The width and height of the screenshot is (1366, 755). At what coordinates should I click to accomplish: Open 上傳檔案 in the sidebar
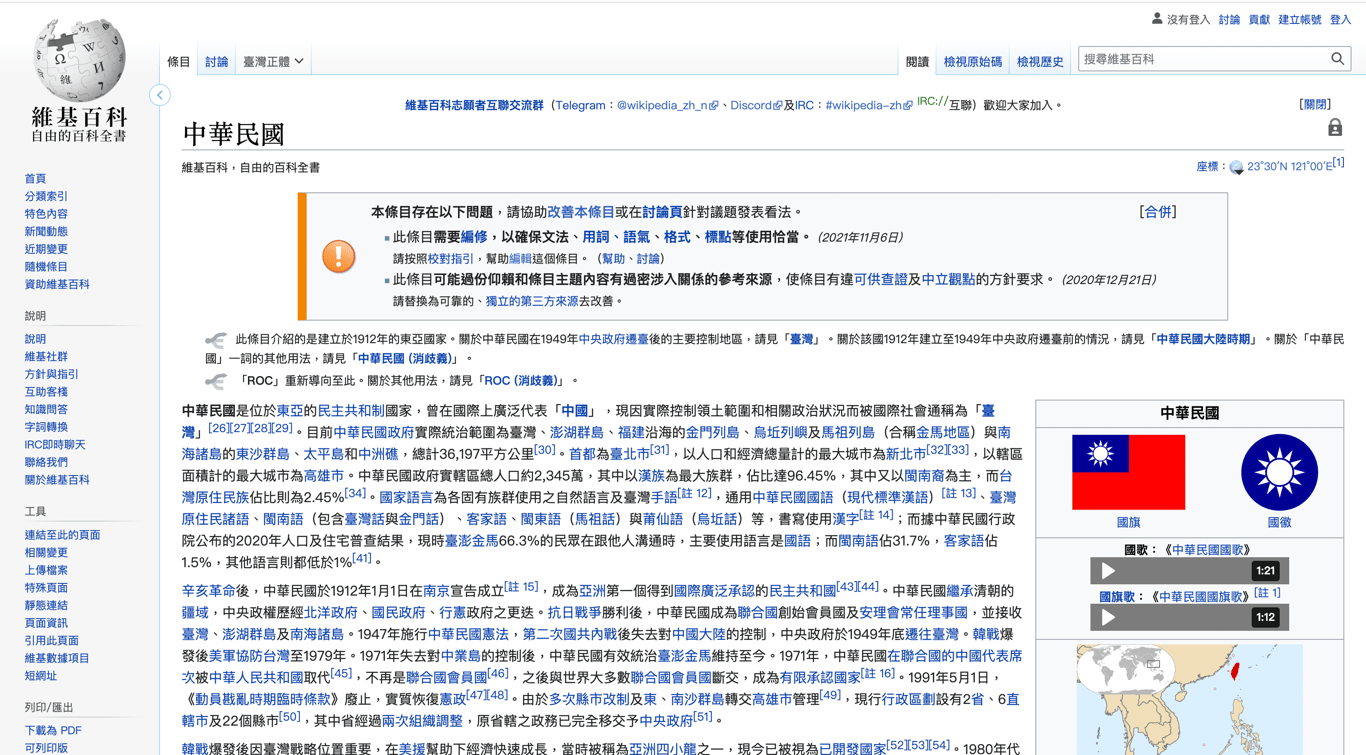pyautogui.click(x=46, y=570)
